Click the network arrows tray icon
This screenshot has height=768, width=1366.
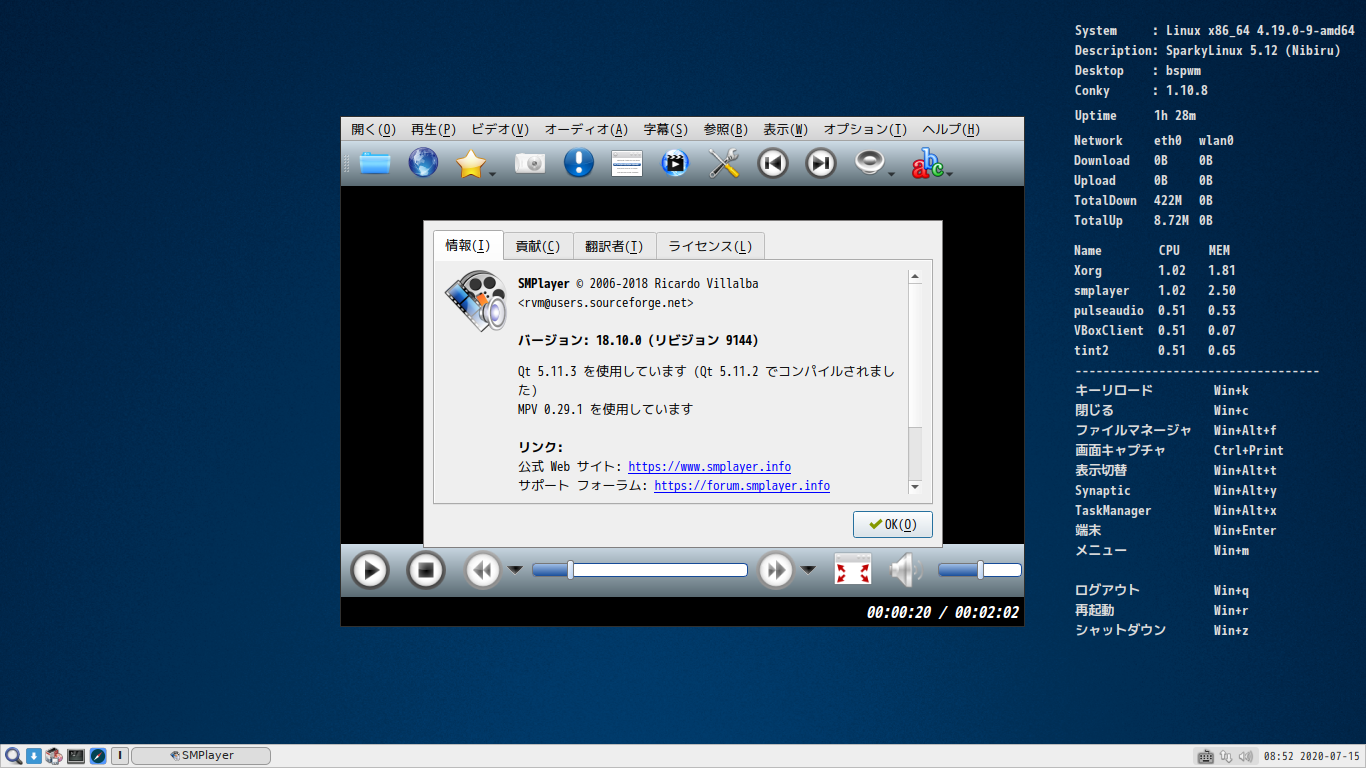(1226, 757)
